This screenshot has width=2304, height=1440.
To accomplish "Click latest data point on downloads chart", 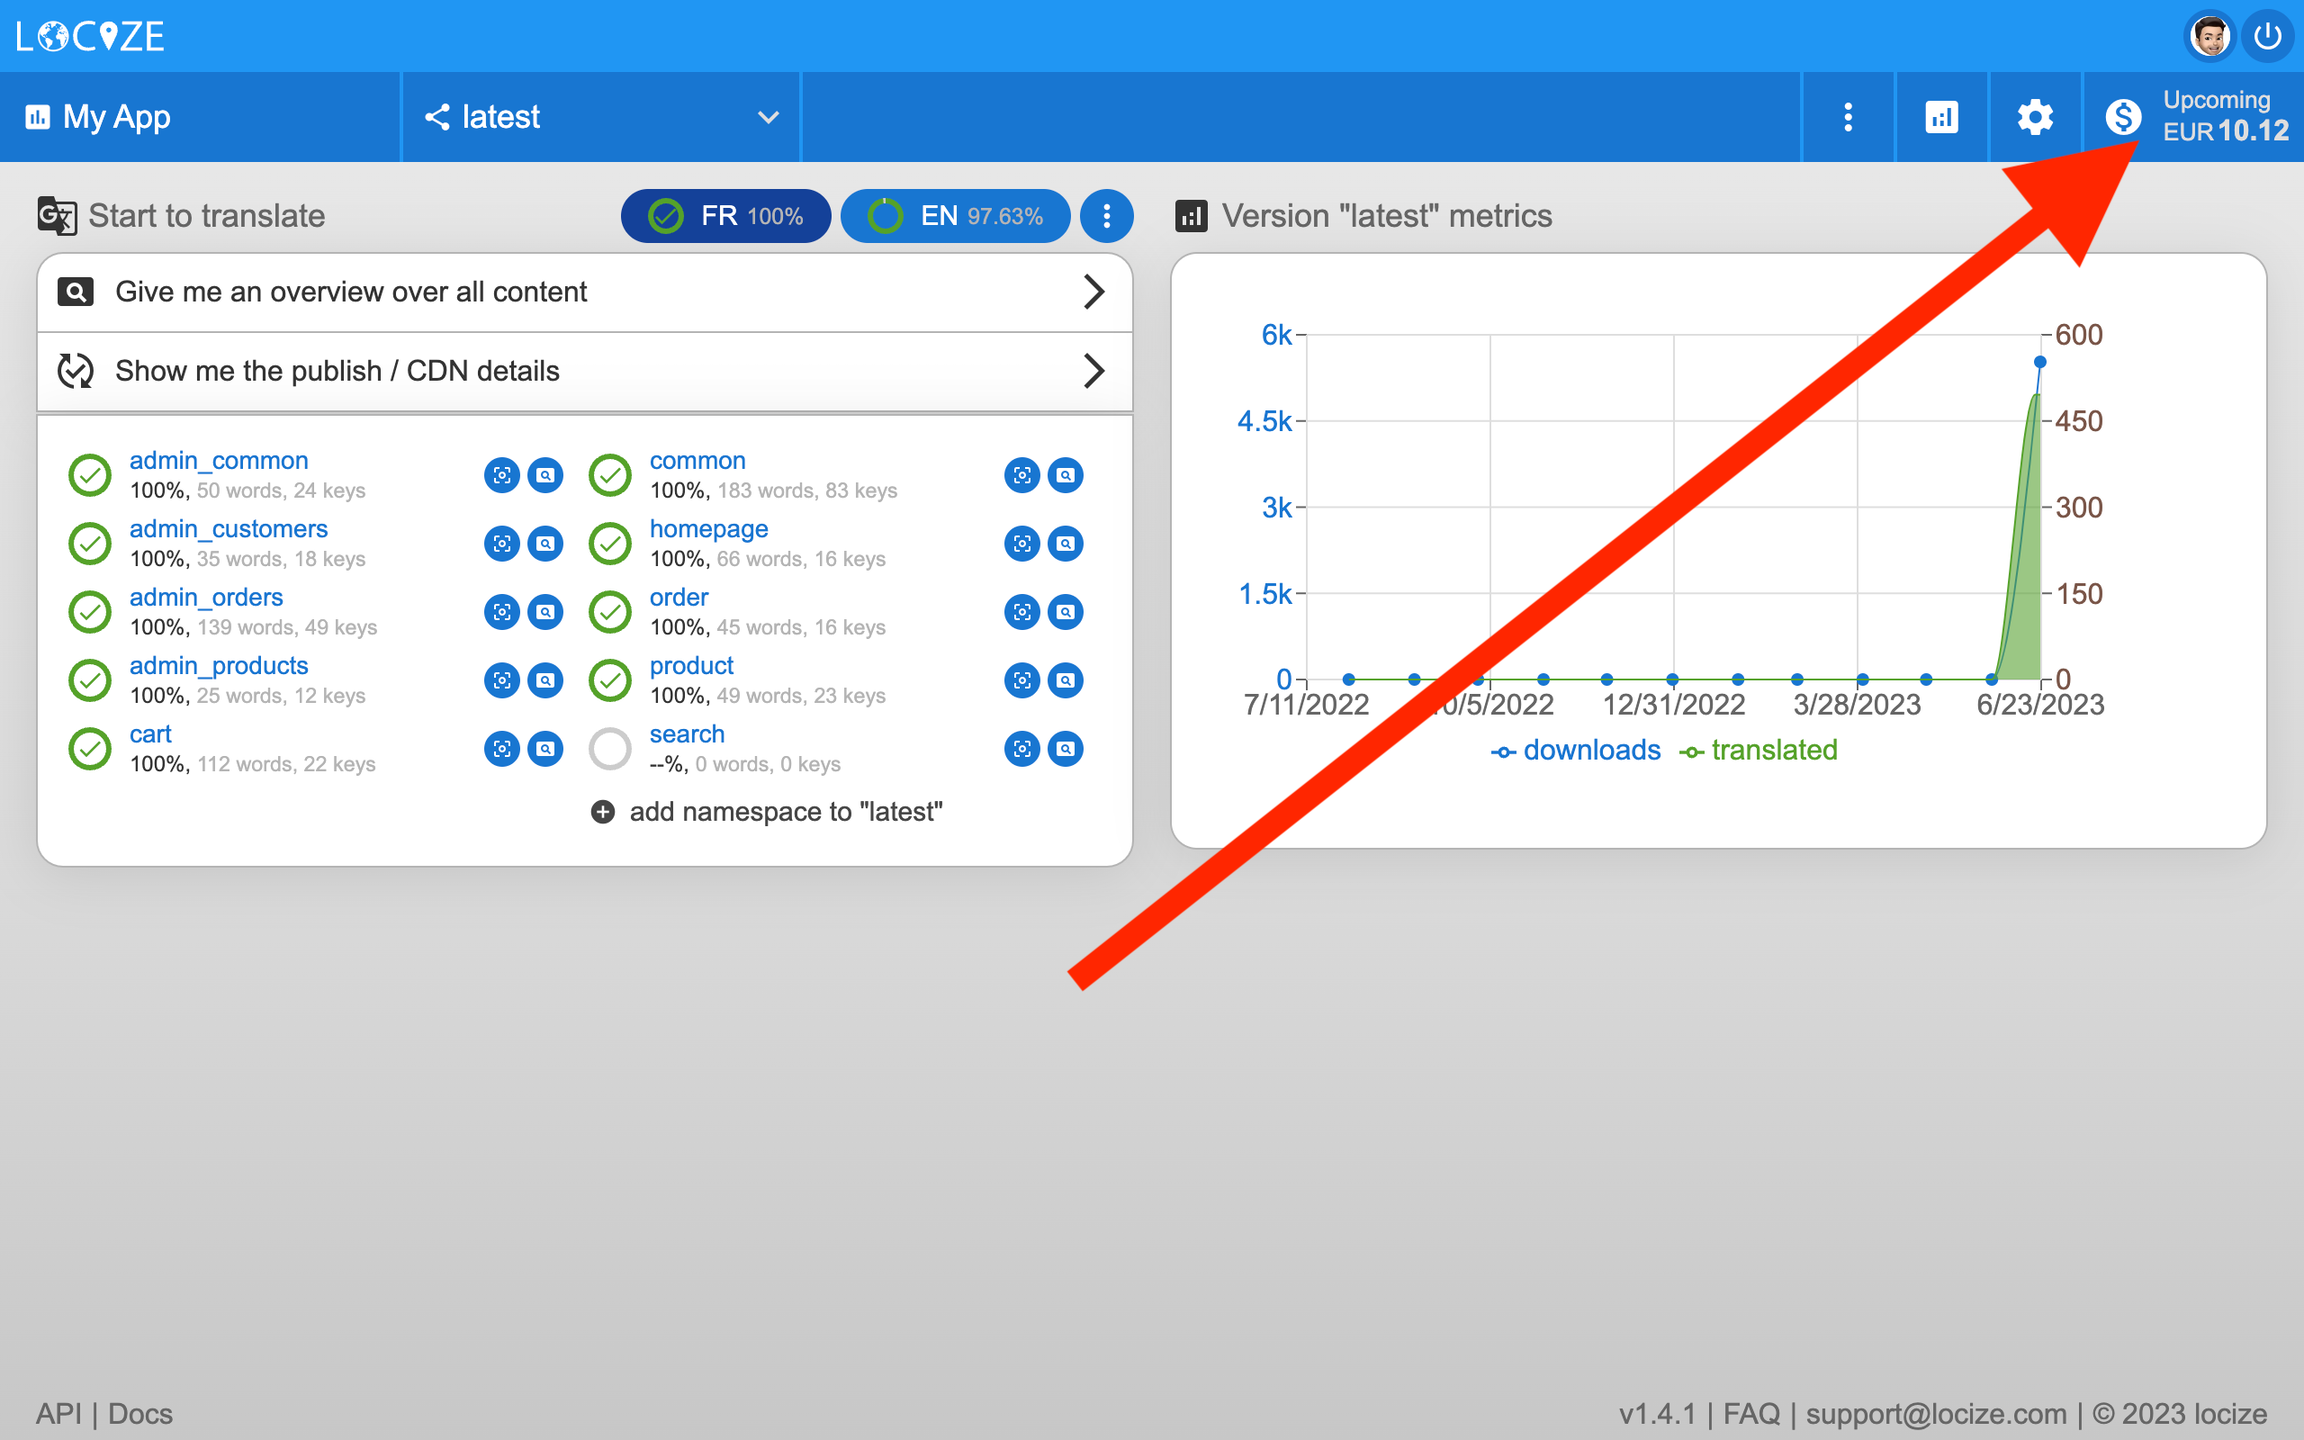I will (x=2040, y=362).
